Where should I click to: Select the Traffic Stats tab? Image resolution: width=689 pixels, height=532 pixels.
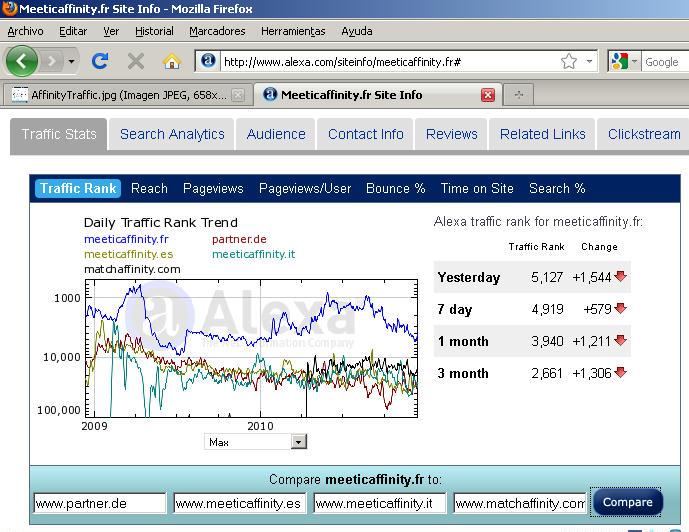pos(58,134)
